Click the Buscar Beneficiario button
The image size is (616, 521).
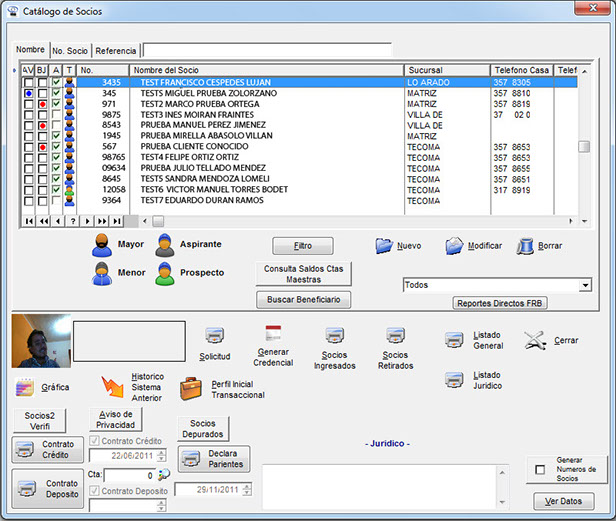coord(303,299)
